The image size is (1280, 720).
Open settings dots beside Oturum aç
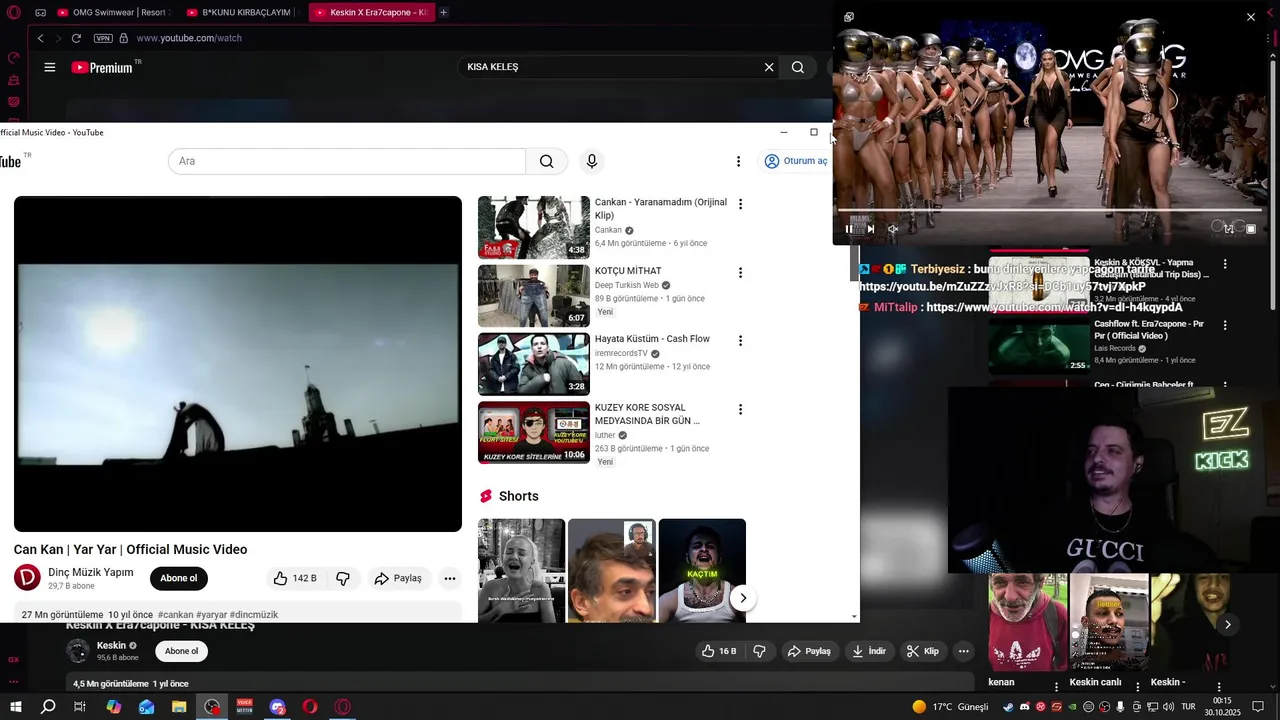pos(738,161)
